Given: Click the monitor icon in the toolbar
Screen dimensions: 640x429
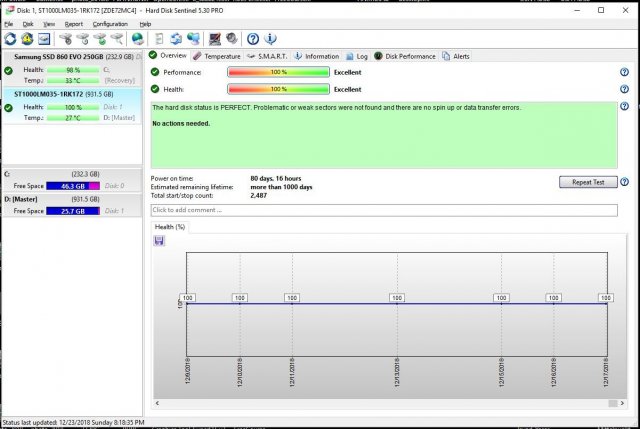Looking at the screenshot, I should (45, 39).
